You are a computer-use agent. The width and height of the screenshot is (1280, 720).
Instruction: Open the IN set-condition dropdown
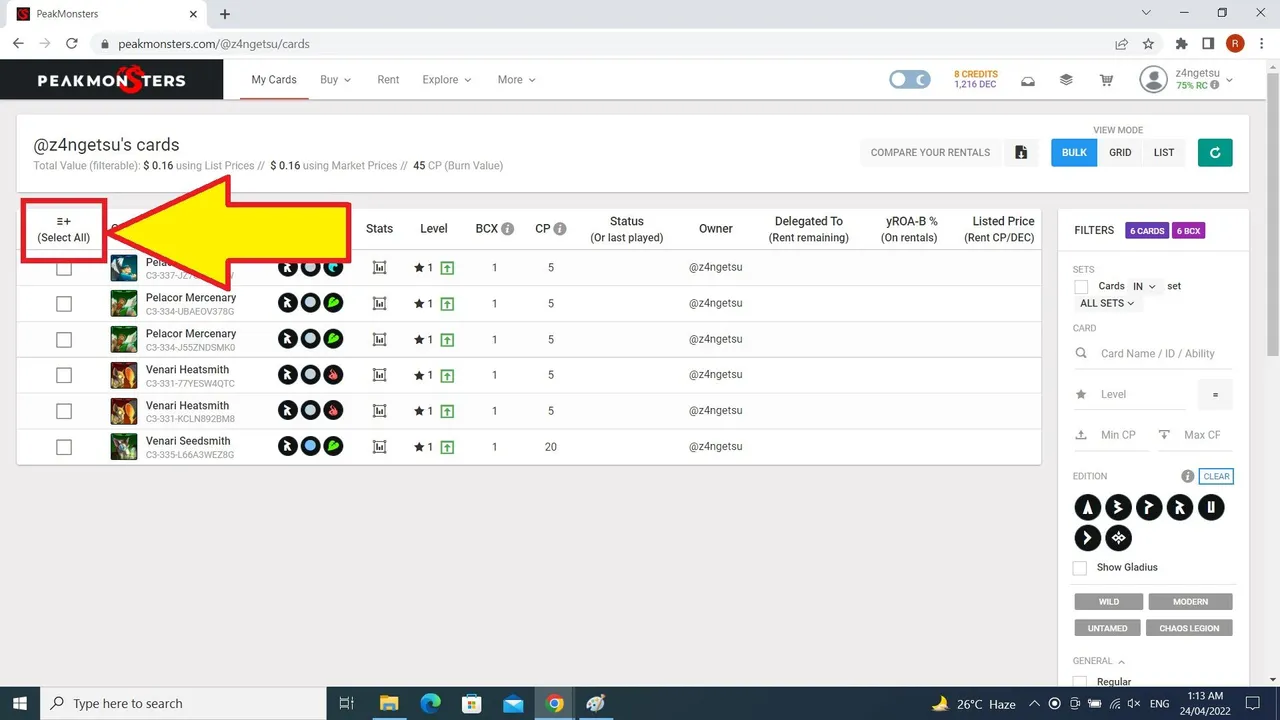[1144, 286]
